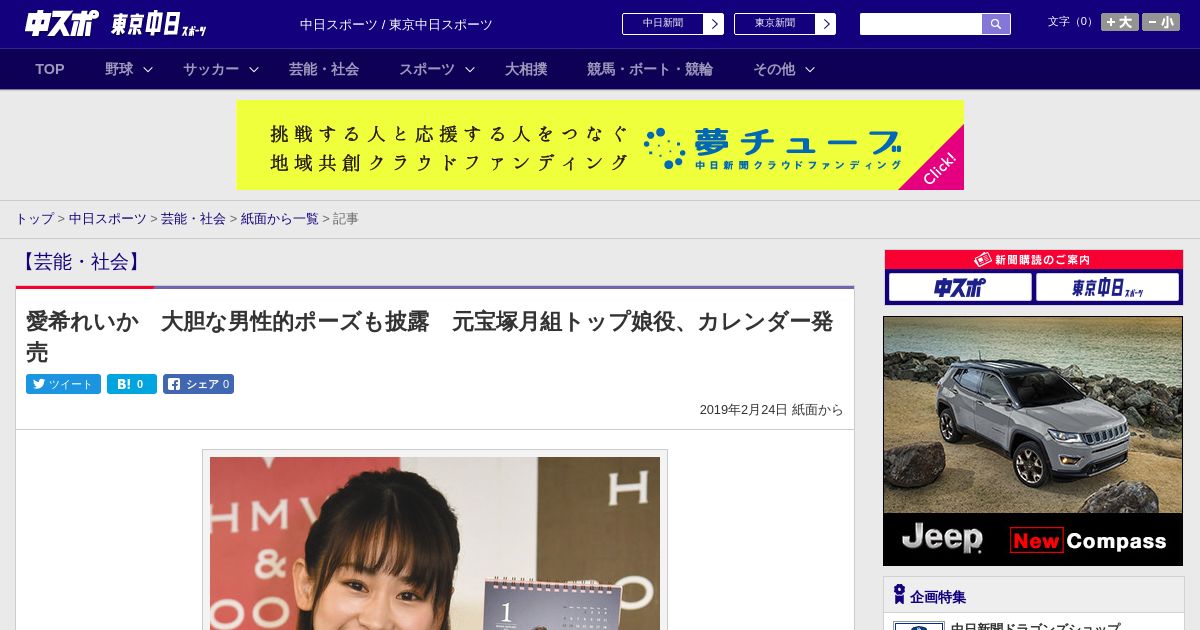
Task: Open the 新聞購読のご案内 東京中日スポーツ button
Action: tap(1107, 288)
